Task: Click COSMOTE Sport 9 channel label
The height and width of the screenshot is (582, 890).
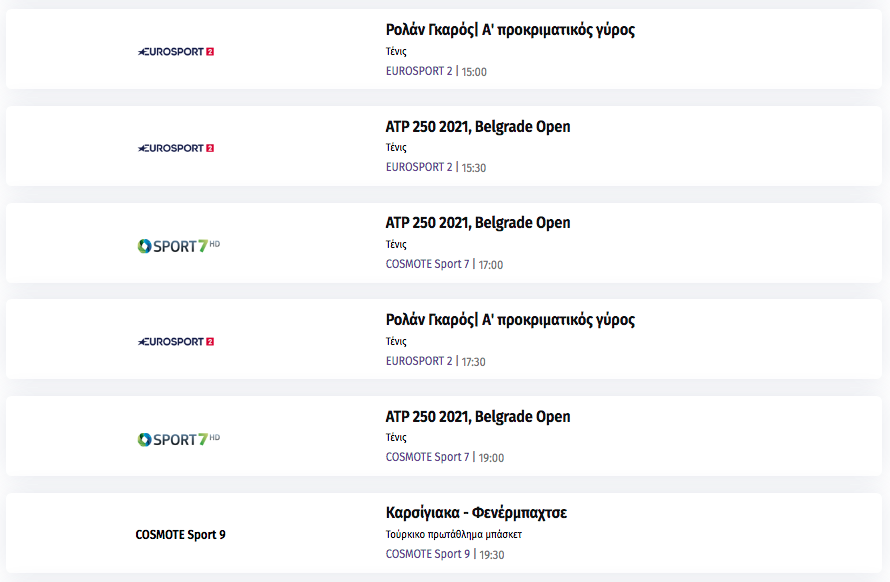Action: pos(180,535)
